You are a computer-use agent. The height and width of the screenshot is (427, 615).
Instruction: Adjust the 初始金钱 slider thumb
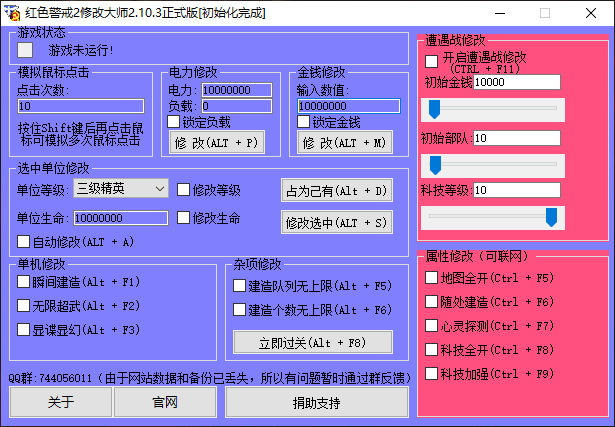coord(434,109)
